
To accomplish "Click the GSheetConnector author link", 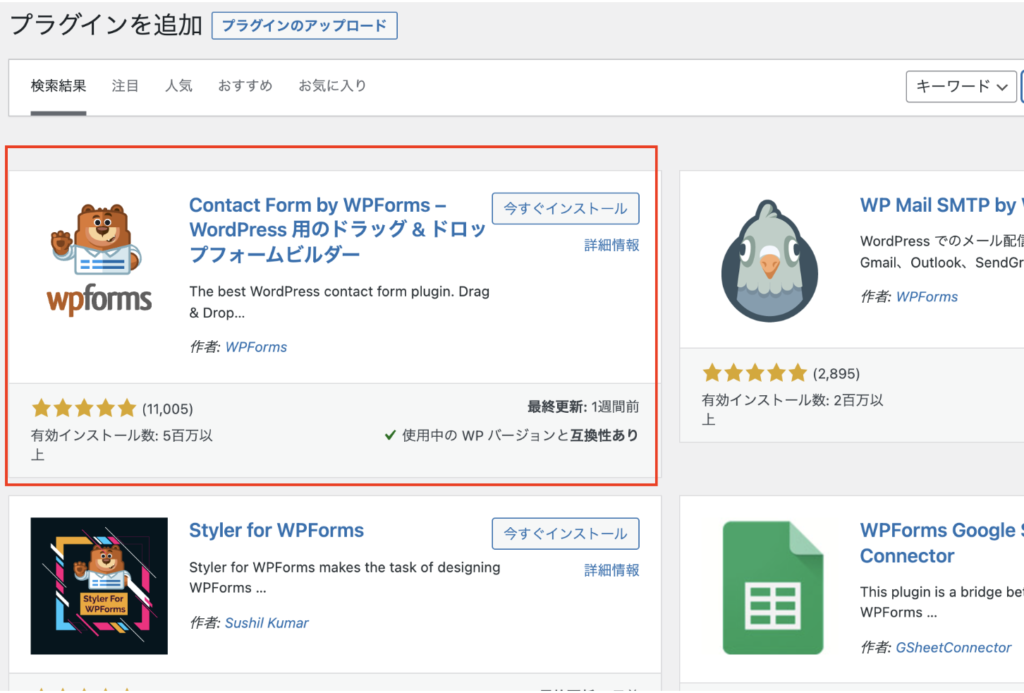I will click(x=953, y=647).
